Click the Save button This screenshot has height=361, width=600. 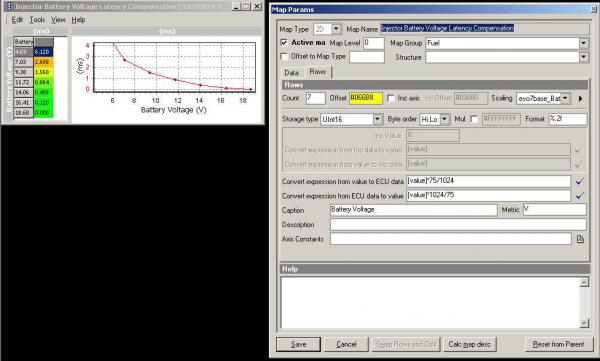coord(298,344)
